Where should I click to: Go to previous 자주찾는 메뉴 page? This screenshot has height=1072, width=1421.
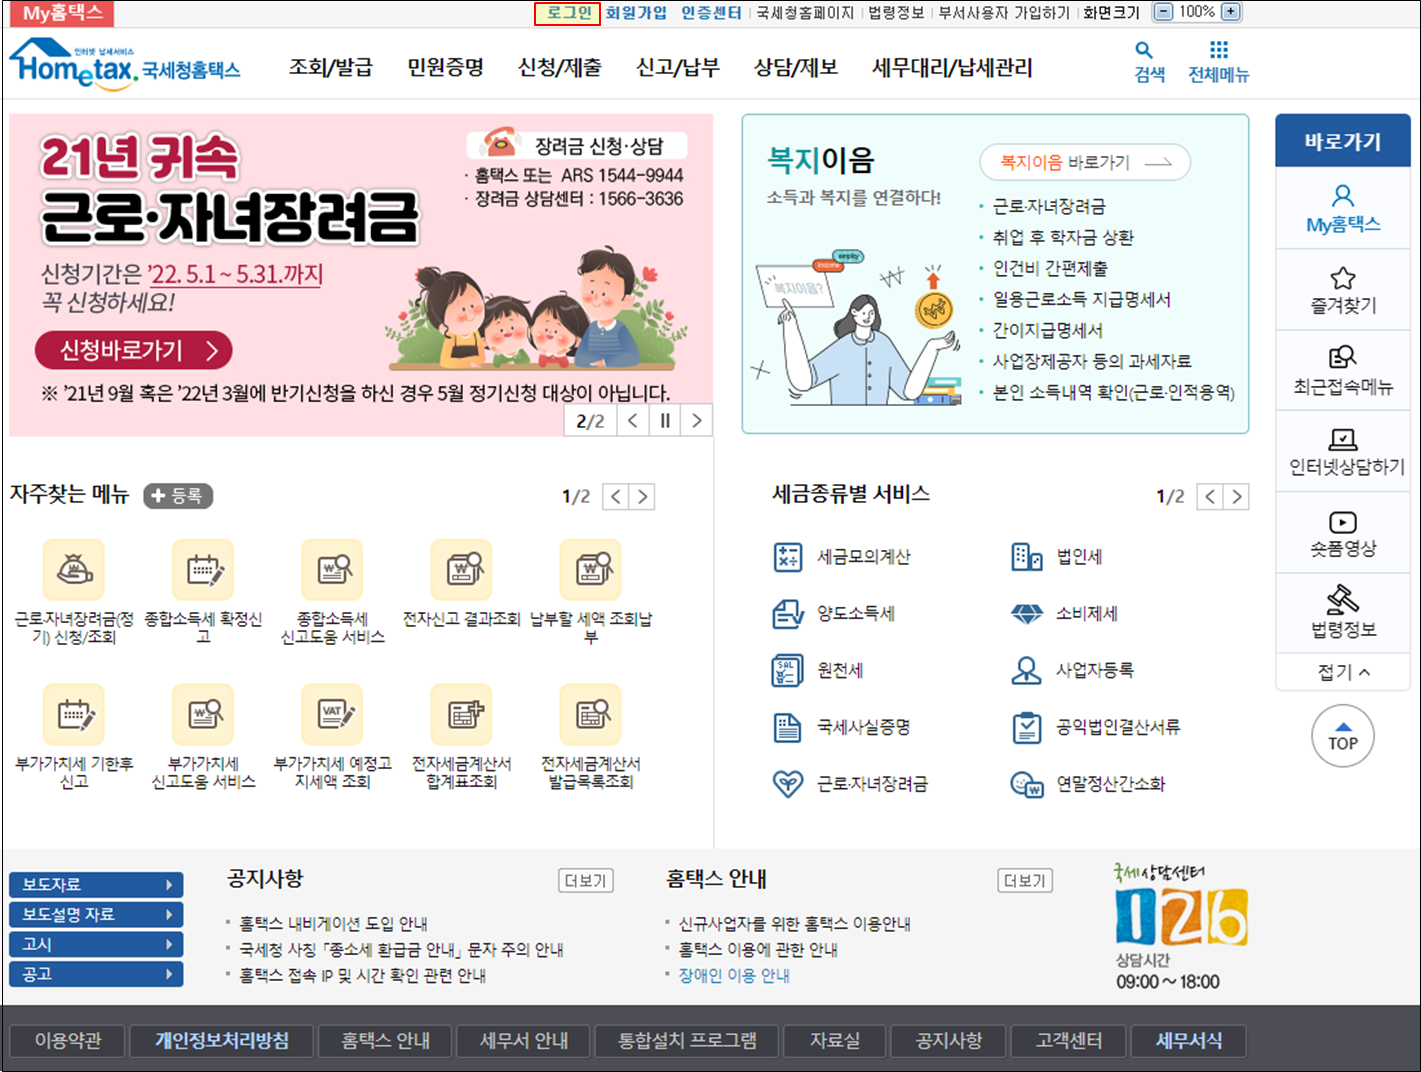click(616, 497)
